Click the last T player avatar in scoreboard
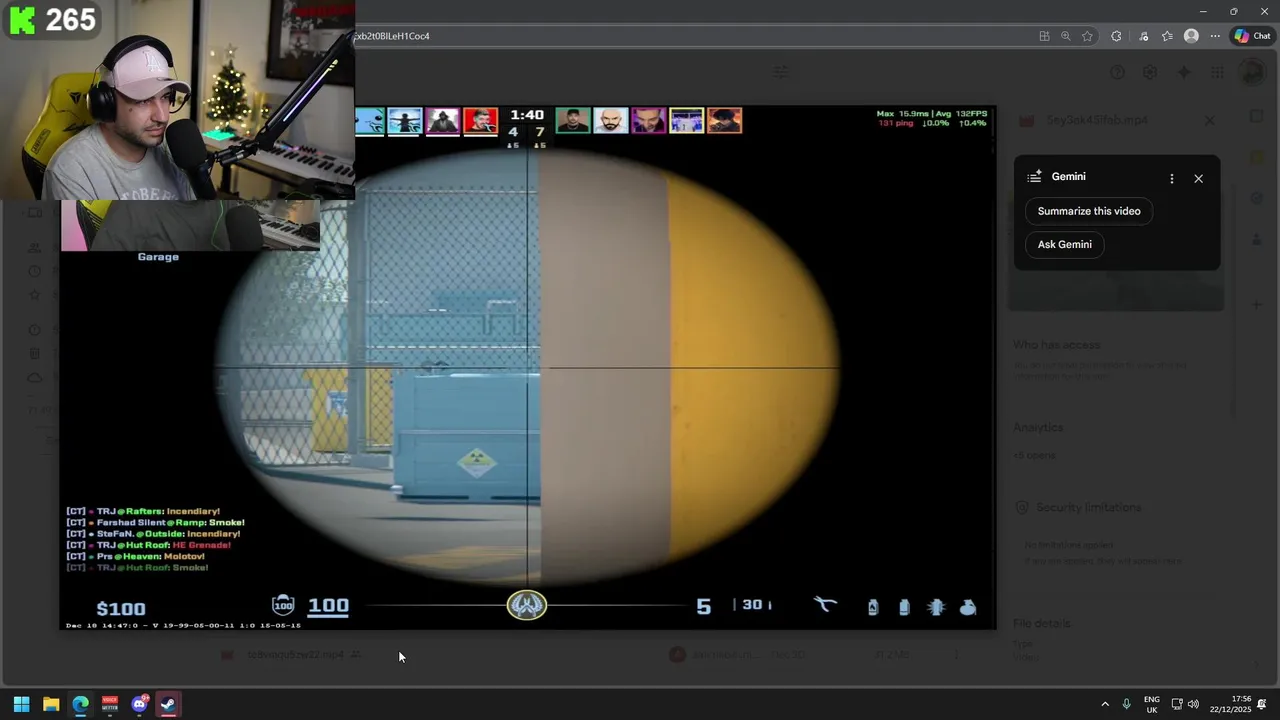 [x=725, y=121]
